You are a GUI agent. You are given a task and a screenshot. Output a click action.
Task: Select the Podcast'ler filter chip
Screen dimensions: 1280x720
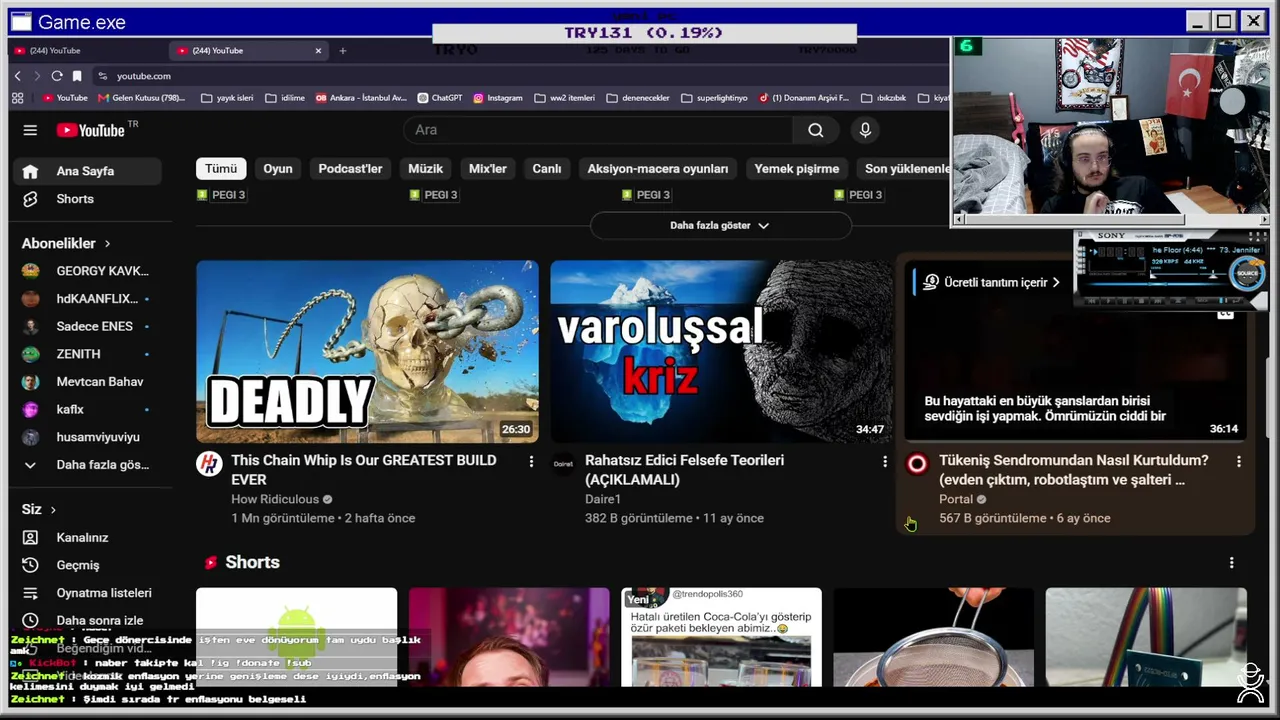pyautogui.click(x=350, y=169)
